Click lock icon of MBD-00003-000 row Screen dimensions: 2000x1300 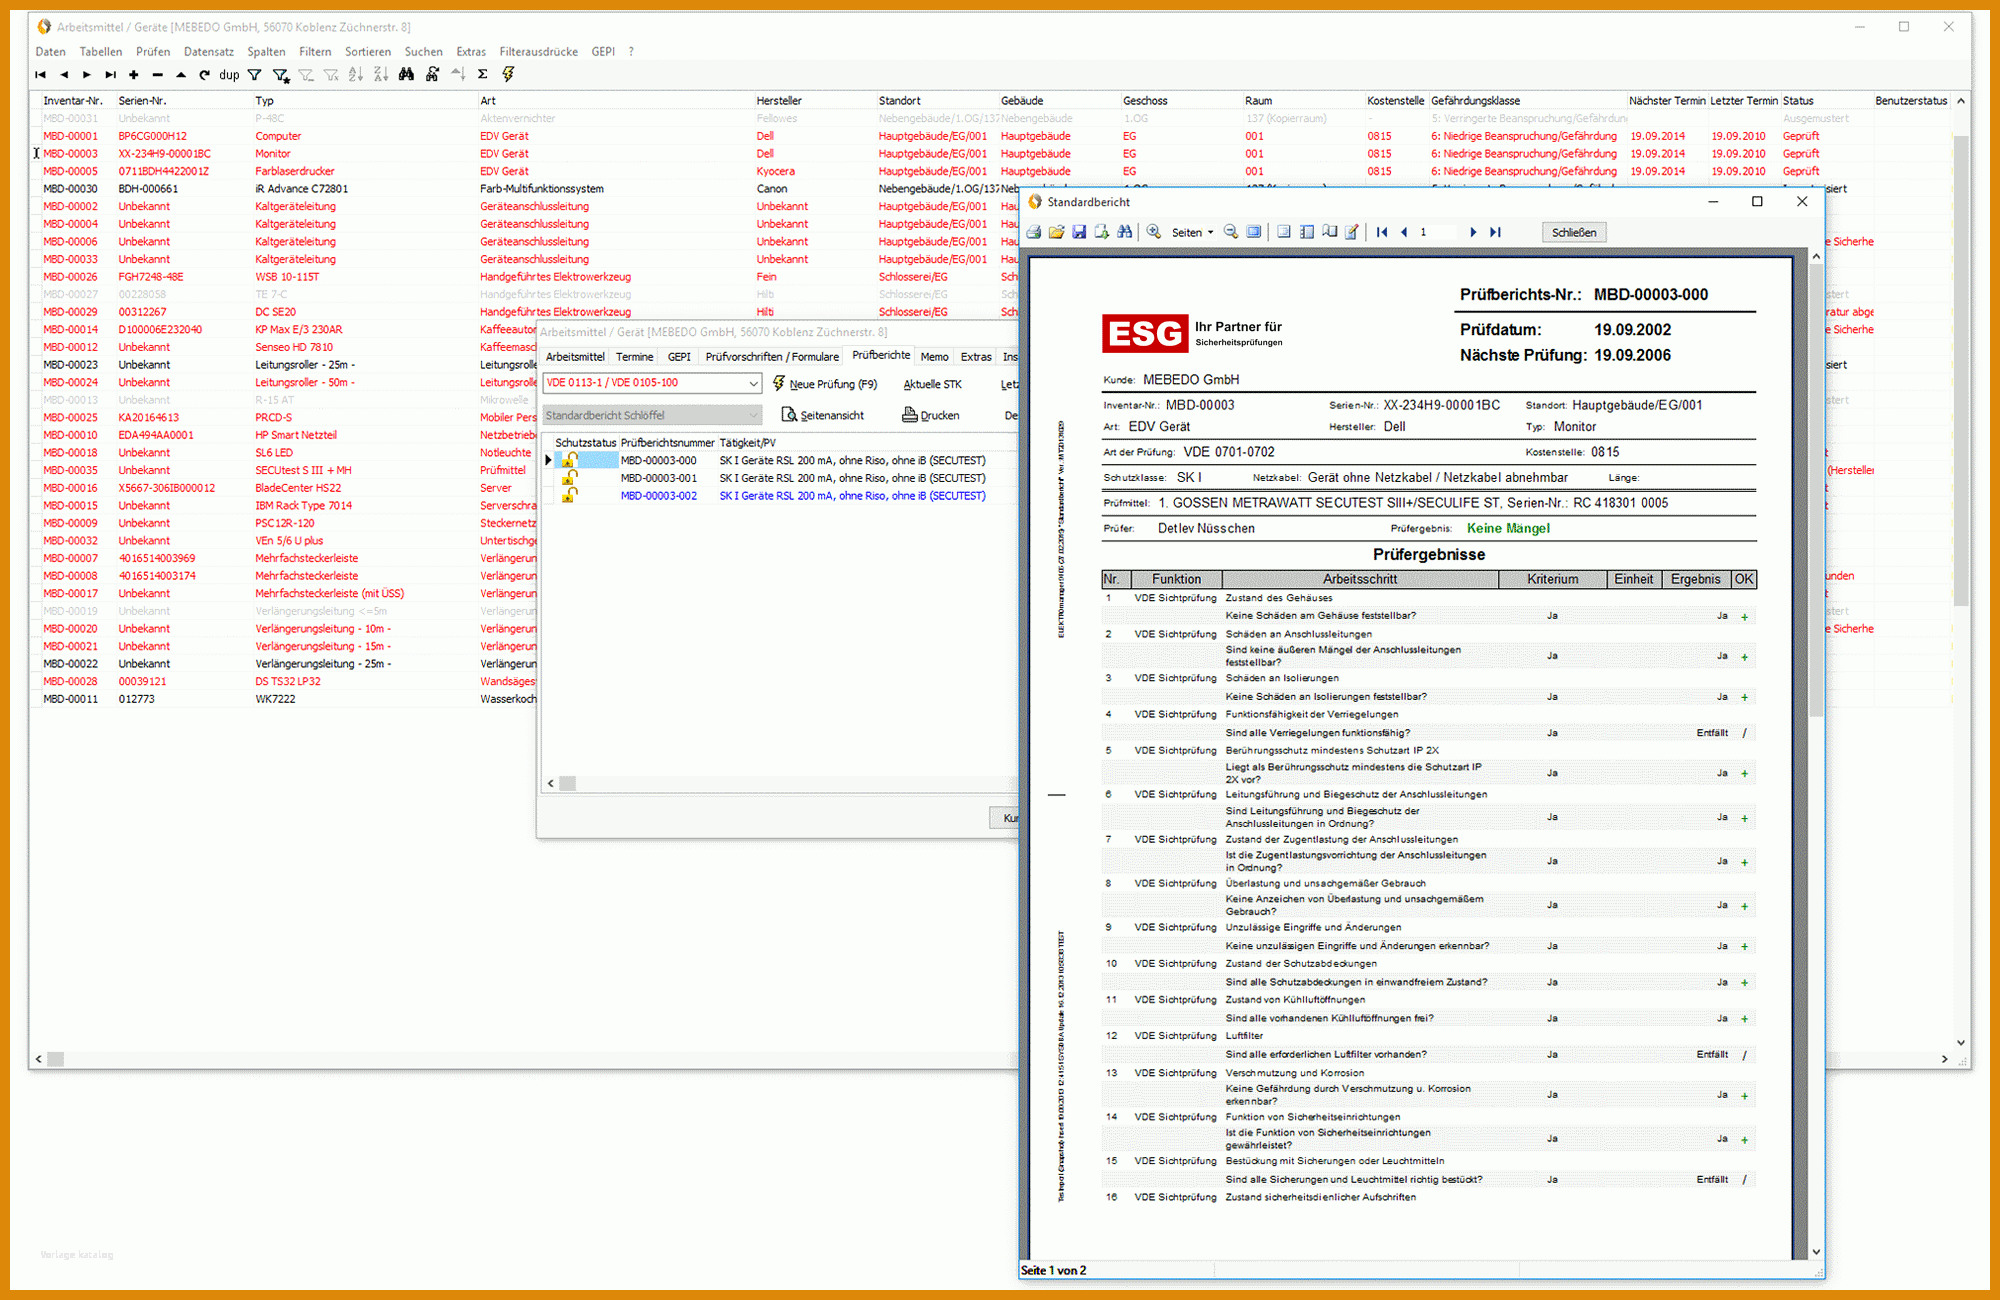569,461
